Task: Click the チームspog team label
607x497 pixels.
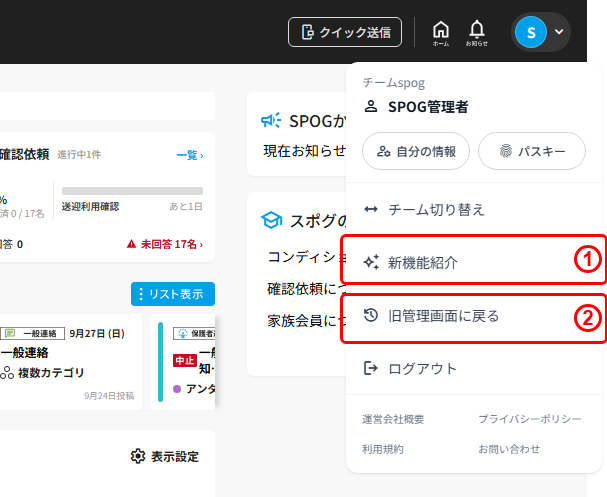Action: click(394, 83)
